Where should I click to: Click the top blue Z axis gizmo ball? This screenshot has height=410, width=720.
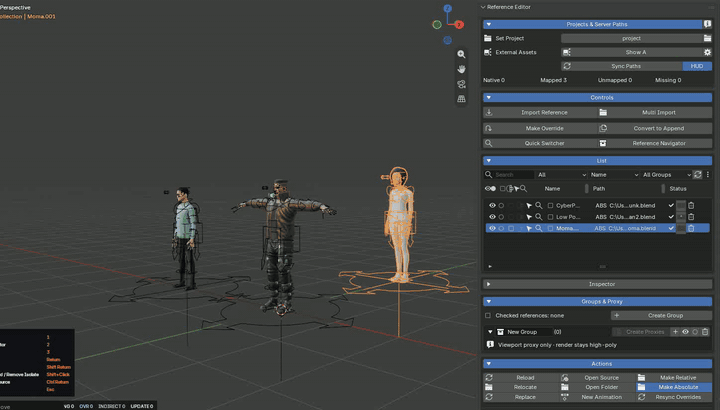pyautogui.click(x=448, y=9)
